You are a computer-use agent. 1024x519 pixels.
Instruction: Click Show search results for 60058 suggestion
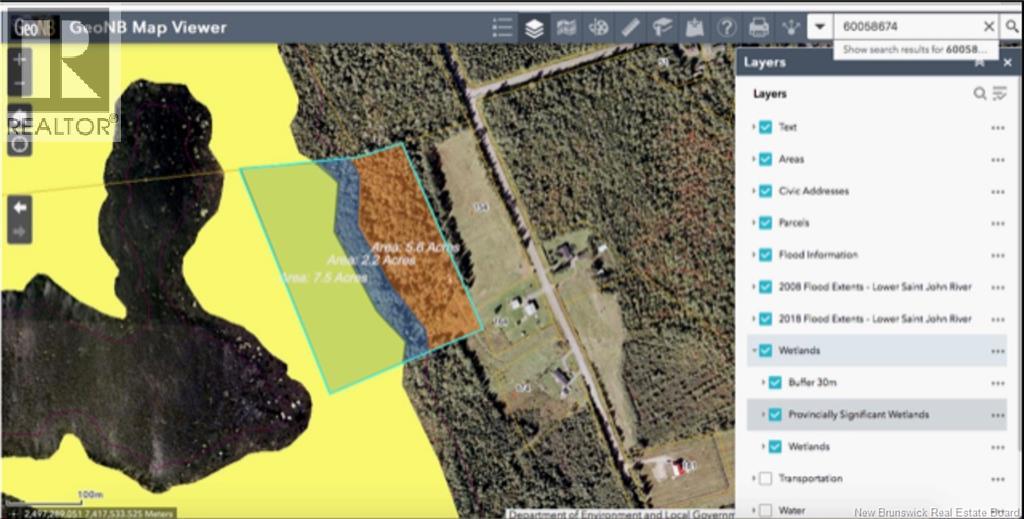click(914, 50)
